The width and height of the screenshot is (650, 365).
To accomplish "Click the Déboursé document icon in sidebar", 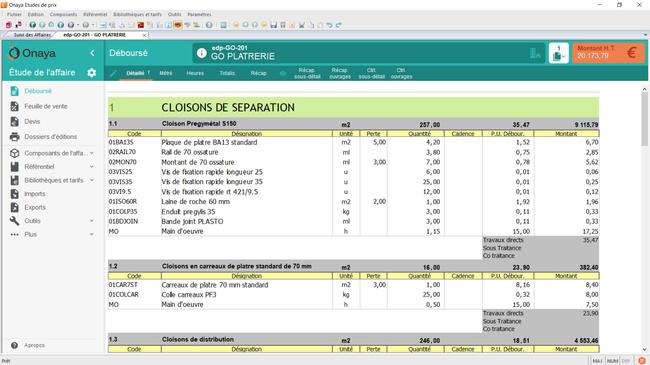I will click(15, 91).
